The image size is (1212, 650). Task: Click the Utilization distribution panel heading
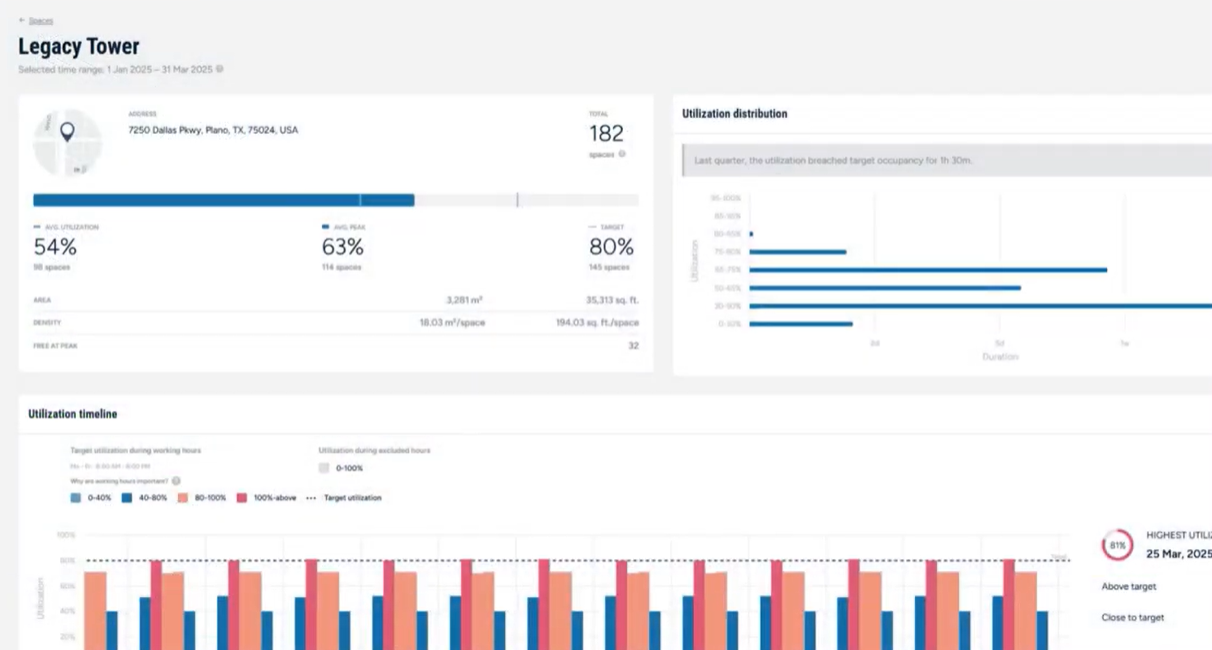(734, 114)
